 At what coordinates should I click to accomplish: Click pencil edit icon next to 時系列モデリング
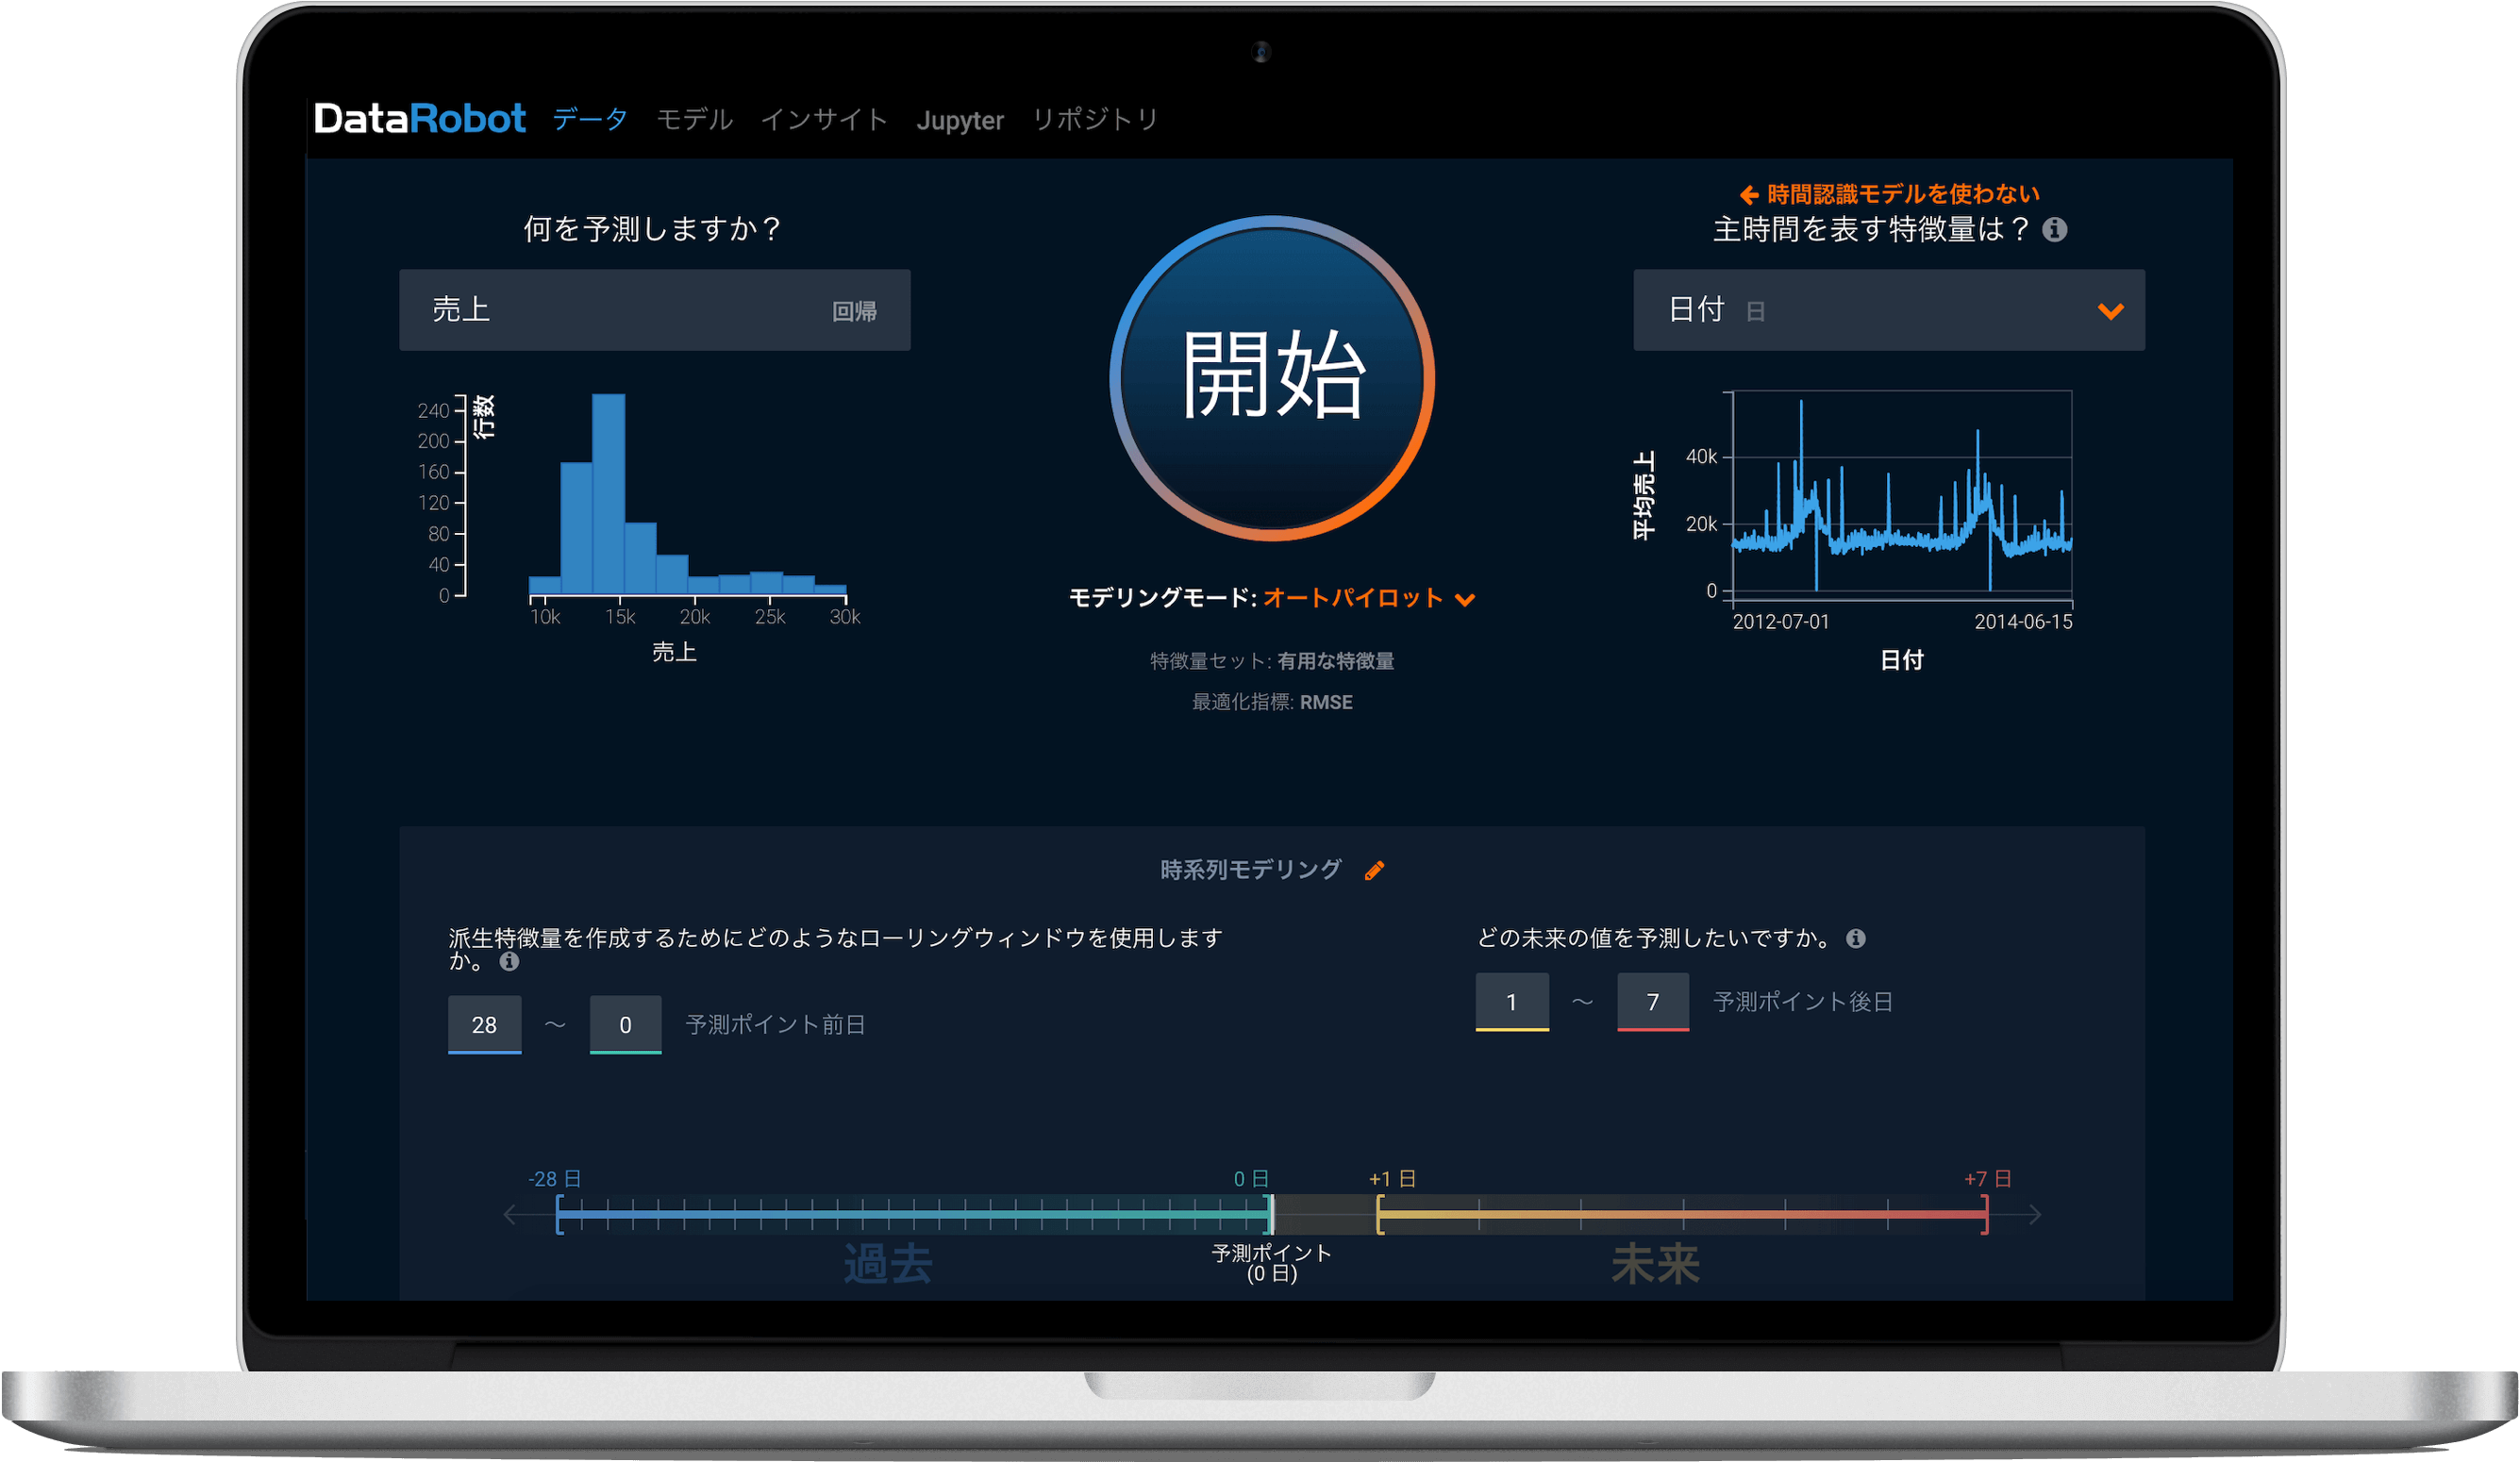1374,870
